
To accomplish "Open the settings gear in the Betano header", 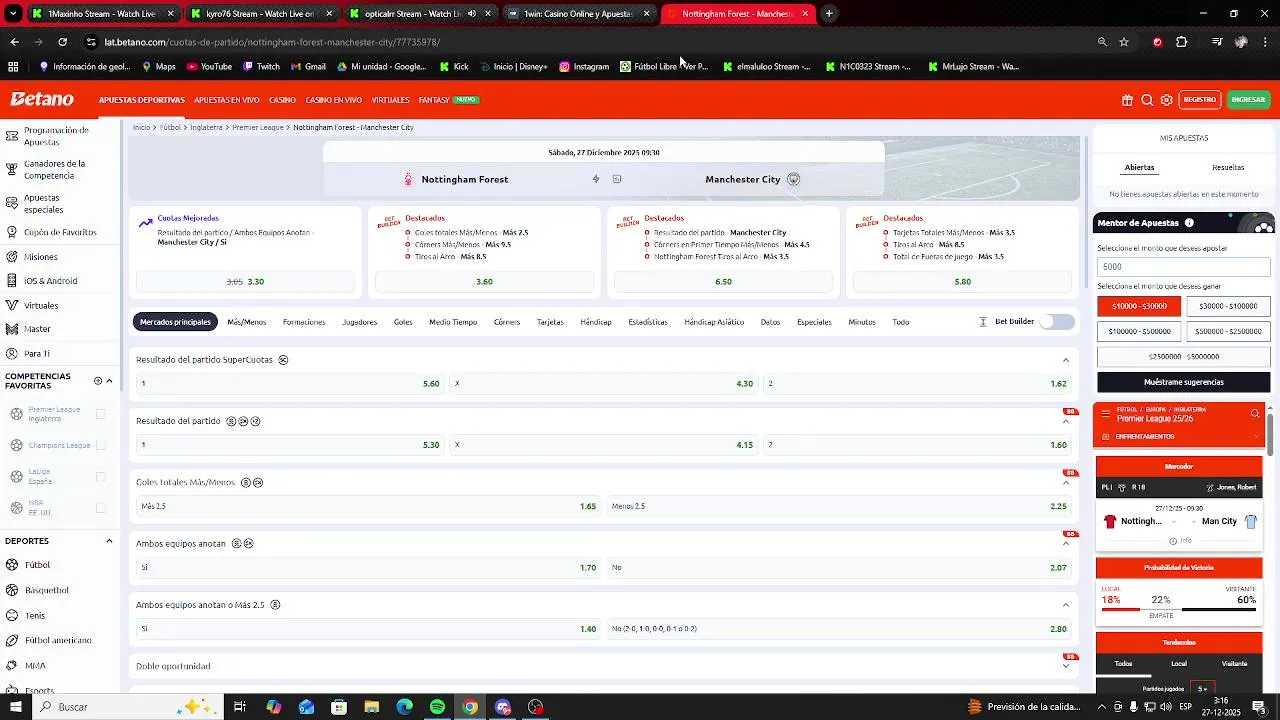I will (1166, 100).
